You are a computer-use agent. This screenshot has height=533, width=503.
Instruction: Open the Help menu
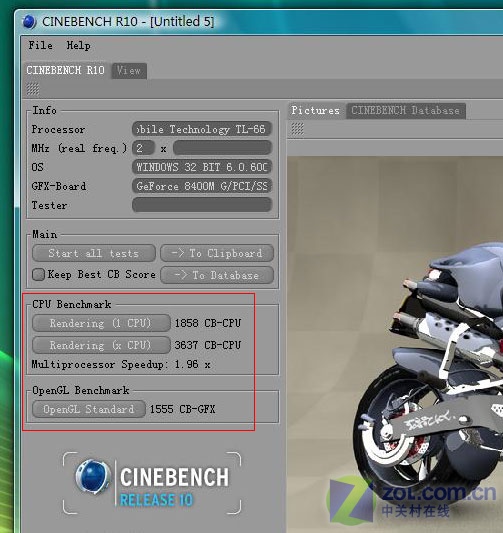tap(79, 45)
